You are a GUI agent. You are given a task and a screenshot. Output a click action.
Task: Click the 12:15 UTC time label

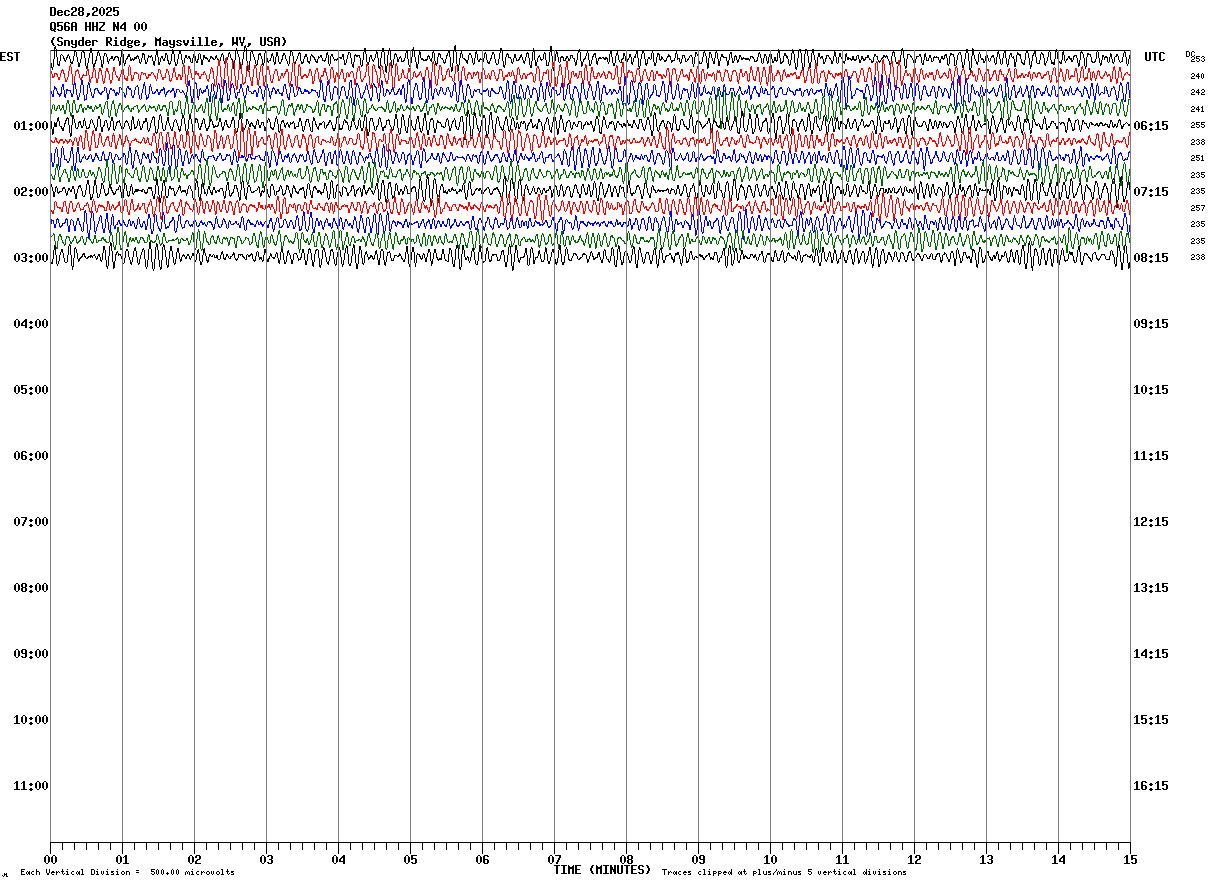tap(1150, 522)
